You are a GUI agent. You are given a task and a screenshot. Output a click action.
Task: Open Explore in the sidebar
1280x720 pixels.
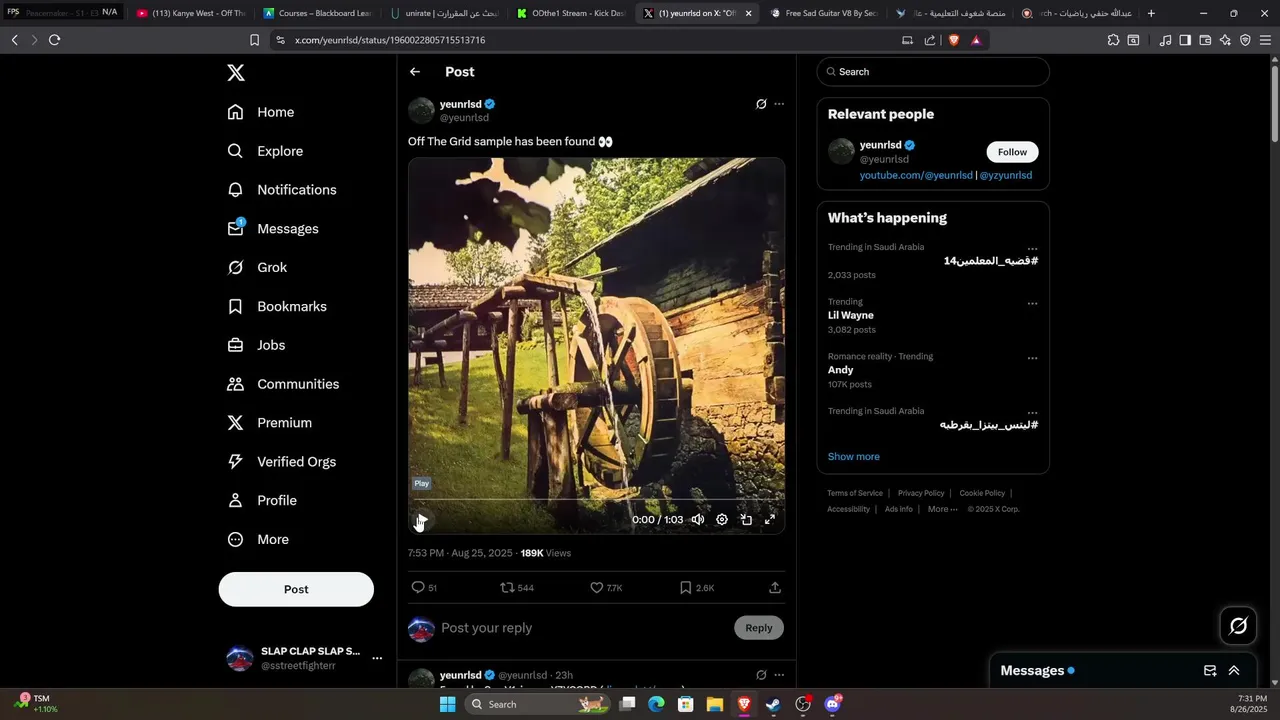[265, 151]
